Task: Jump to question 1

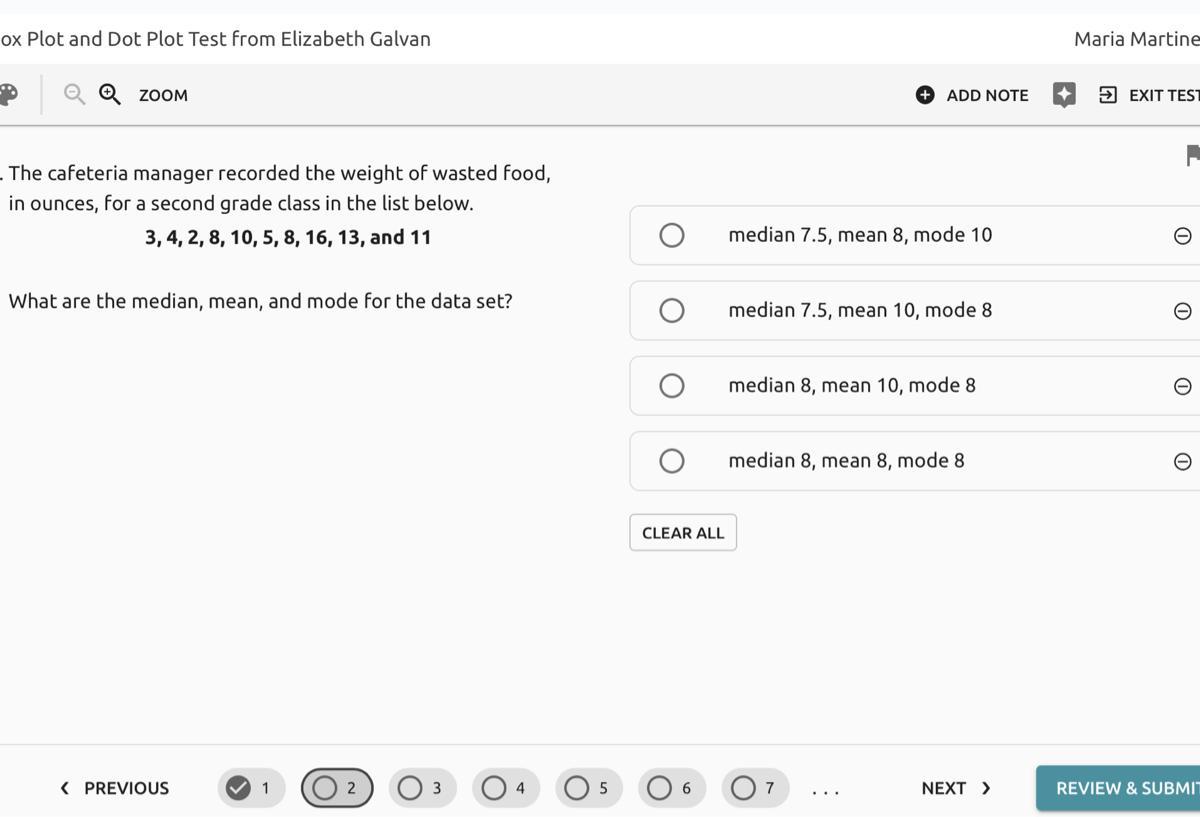Action: pos(251,788)
